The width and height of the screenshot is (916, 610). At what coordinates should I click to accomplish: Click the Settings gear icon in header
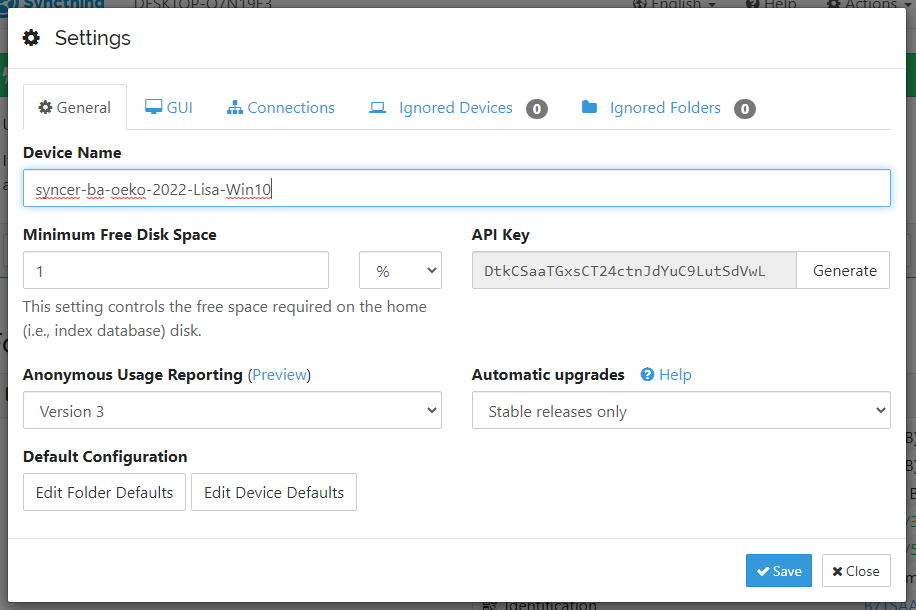pyautogui.click(x=32, y=38)
